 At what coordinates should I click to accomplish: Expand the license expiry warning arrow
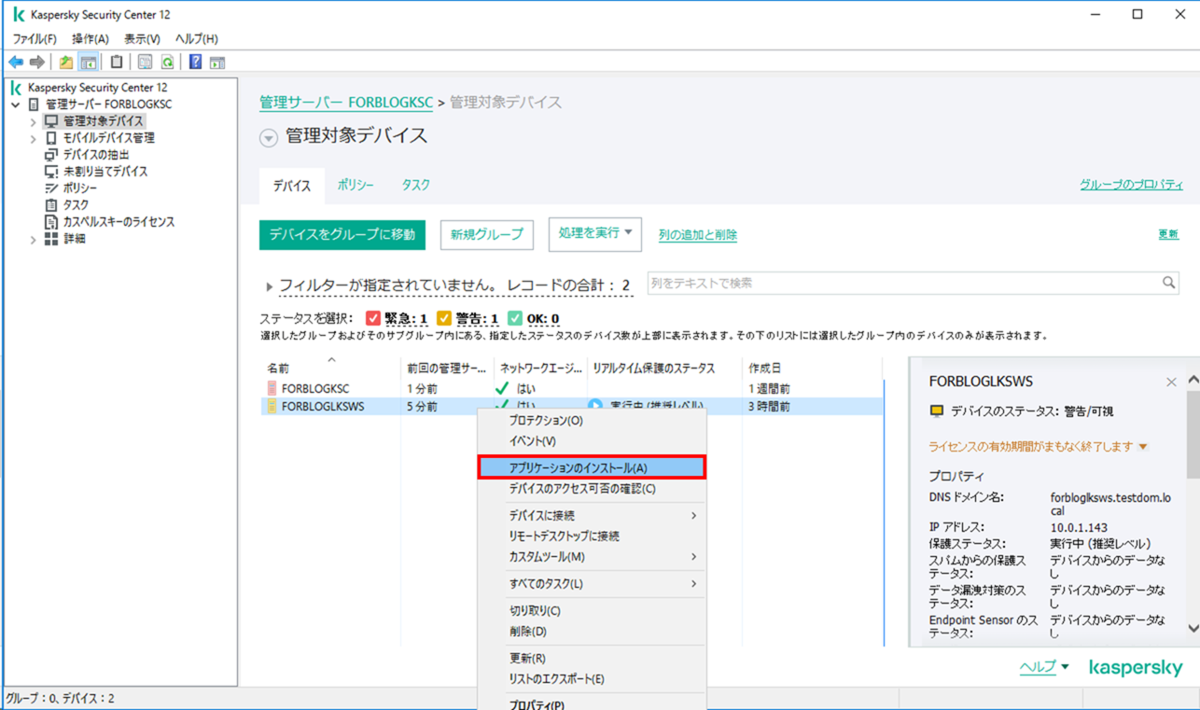coord(1143,447)
